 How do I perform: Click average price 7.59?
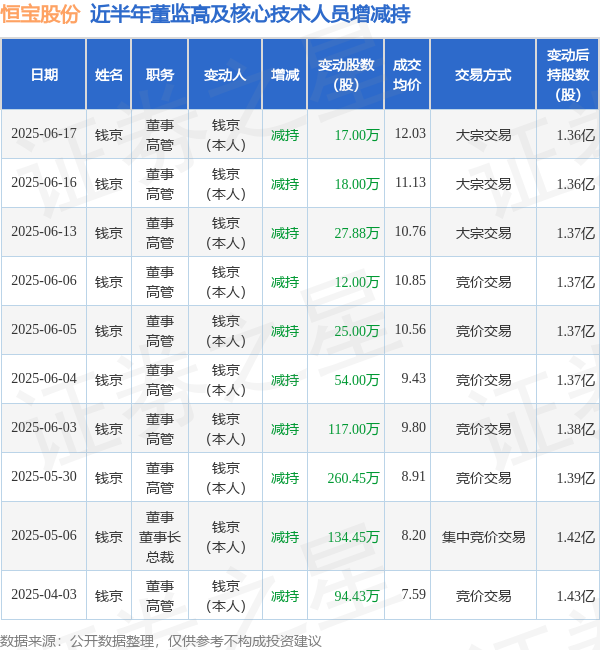click(413, 594)
